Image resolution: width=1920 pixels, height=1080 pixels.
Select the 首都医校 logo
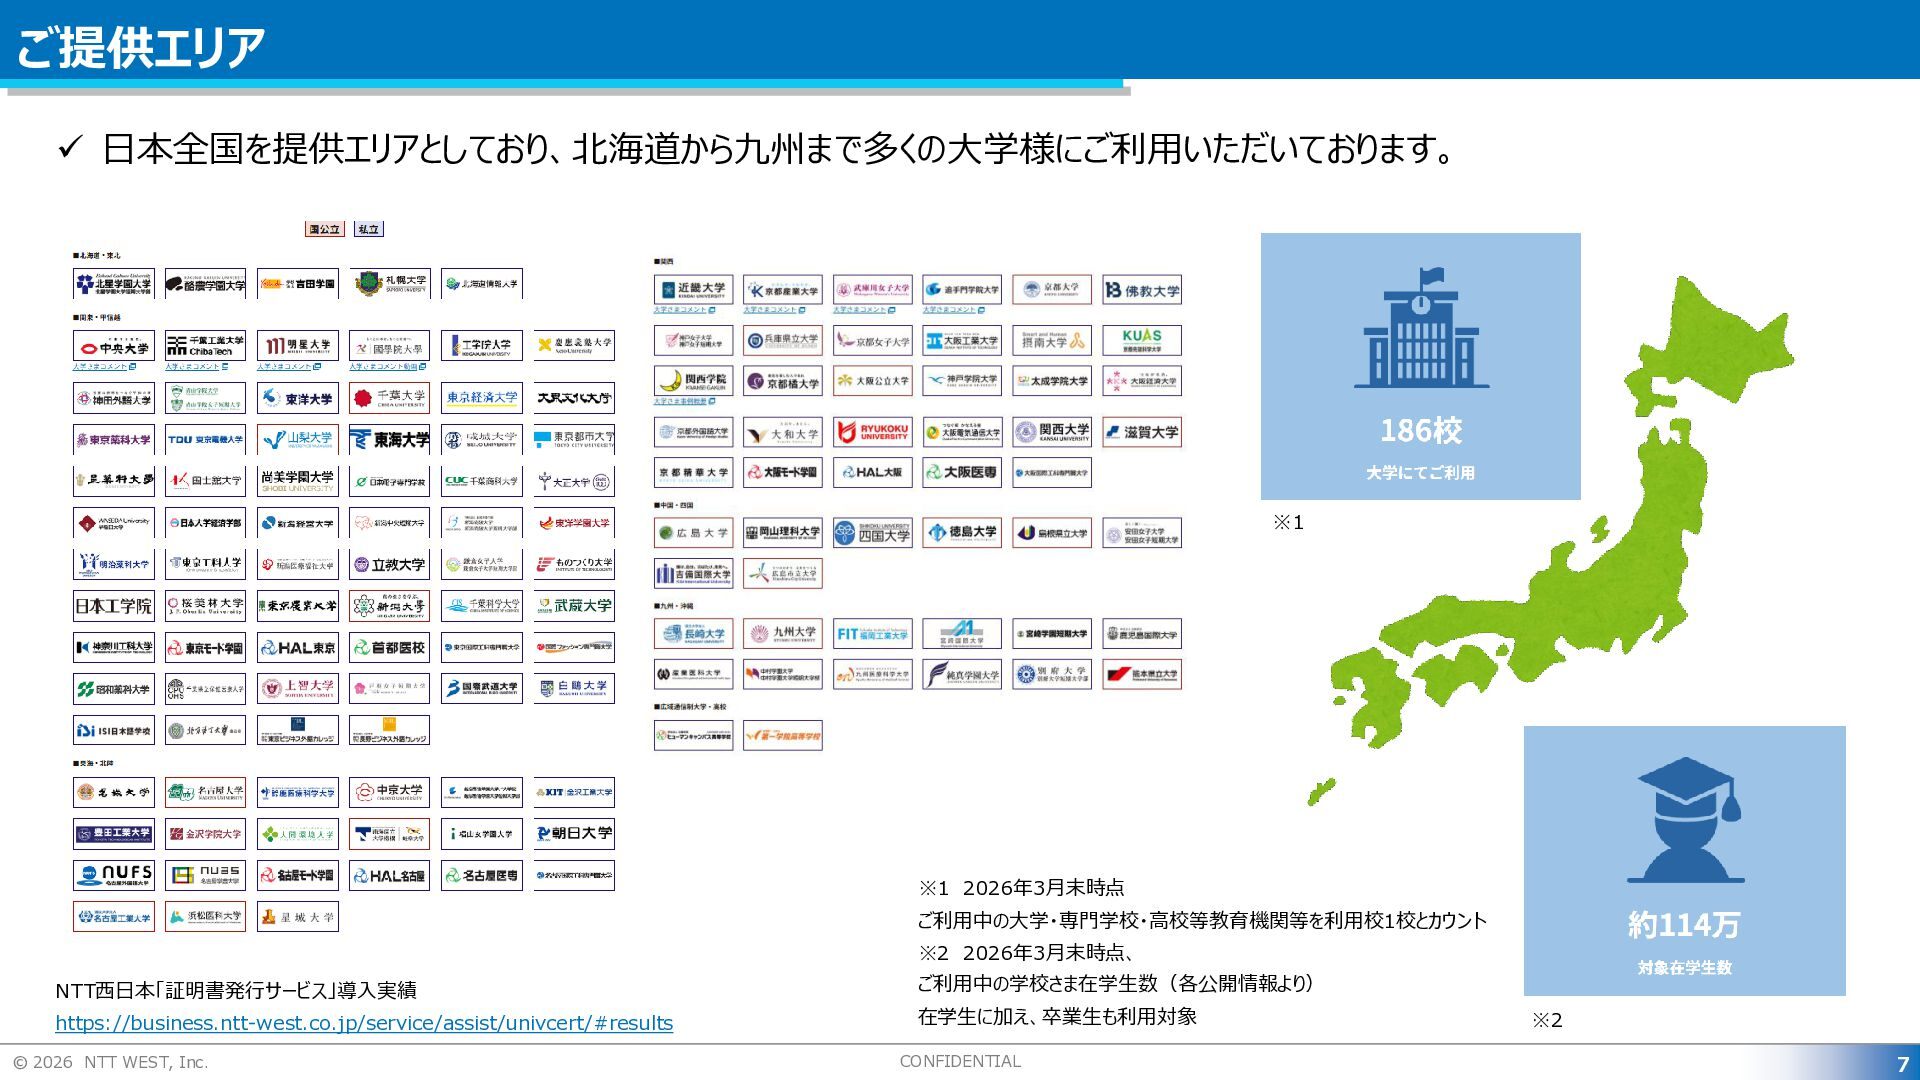point(390,648)
